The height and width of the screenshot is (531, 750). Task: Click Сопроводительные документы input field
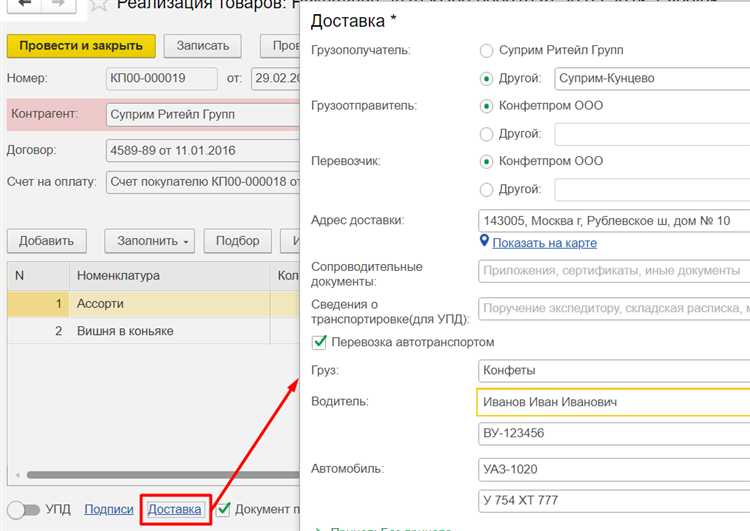[614, 271]
